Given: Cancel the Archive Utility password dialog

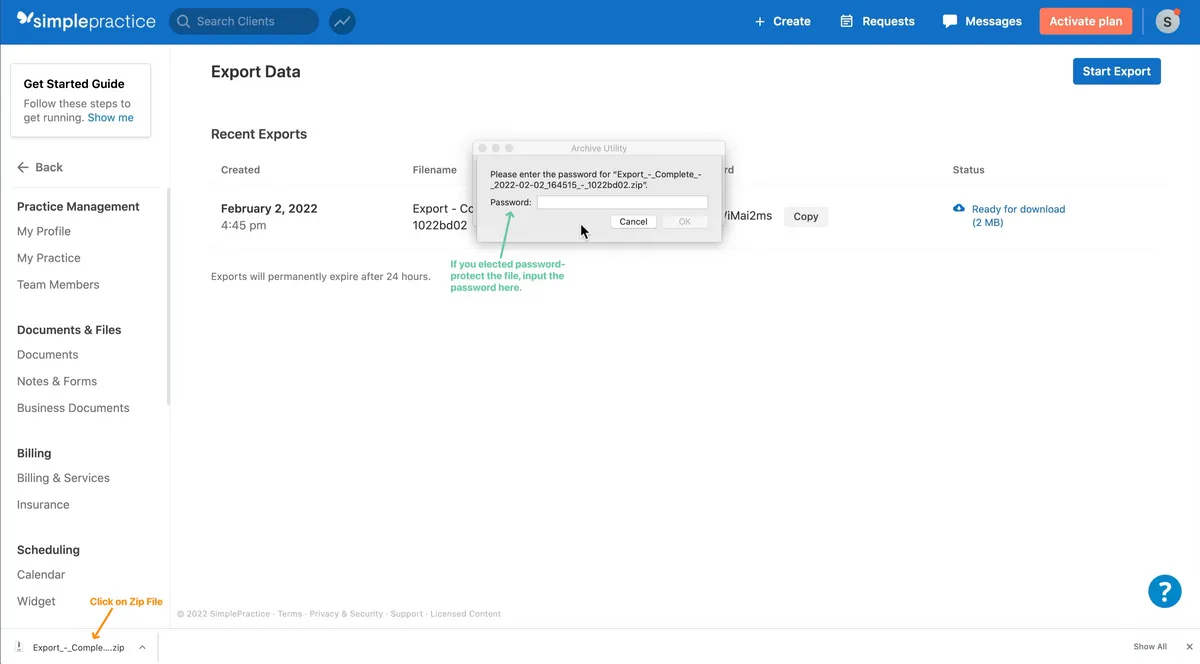Looking at the screenshot, I should click(x=633, y=222).
